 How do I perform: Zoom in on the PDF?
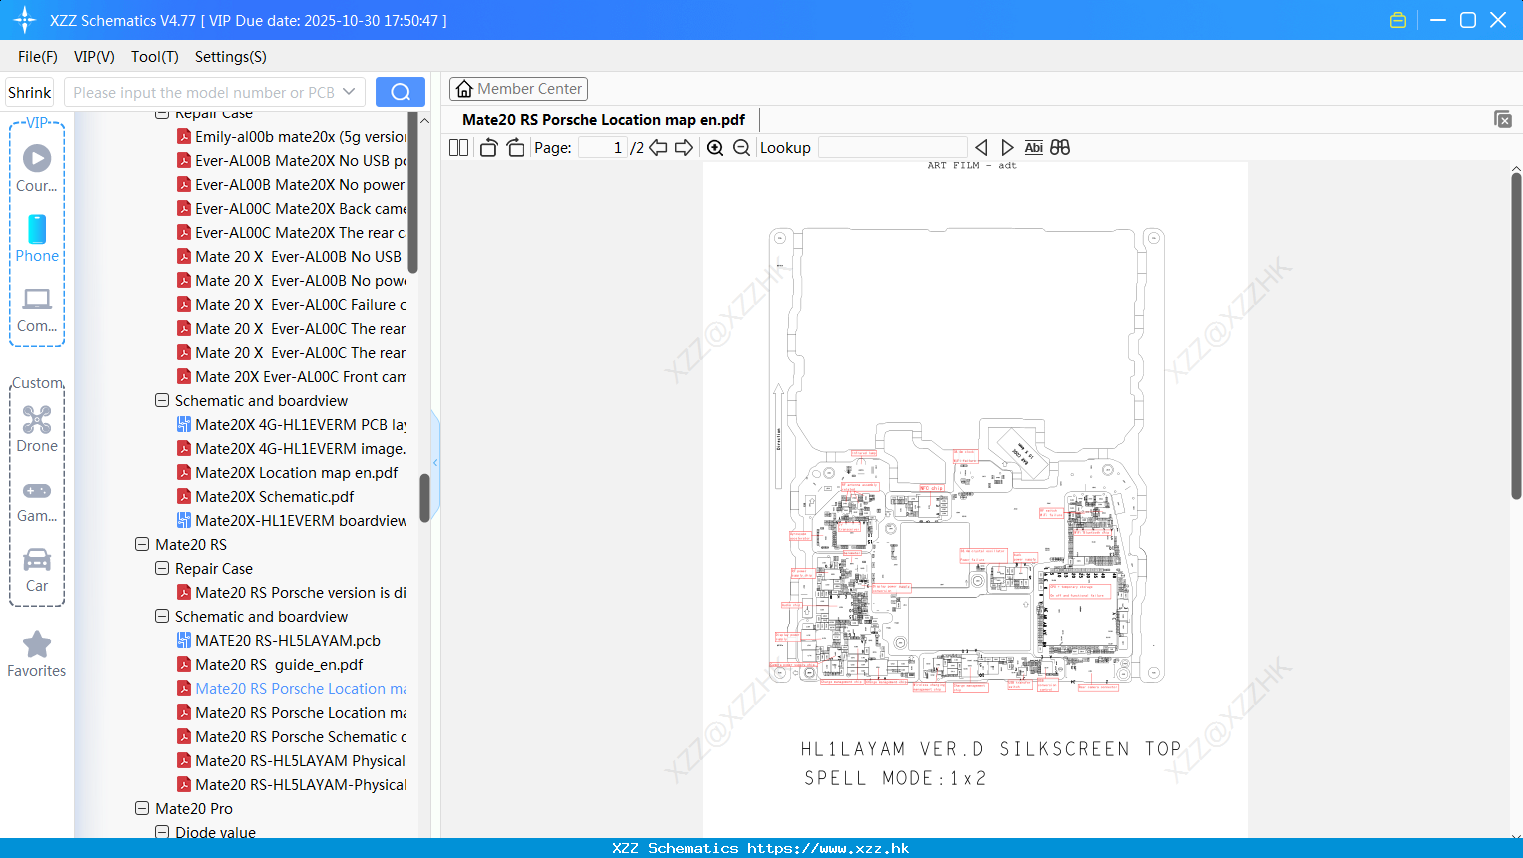tap(715, 147)
